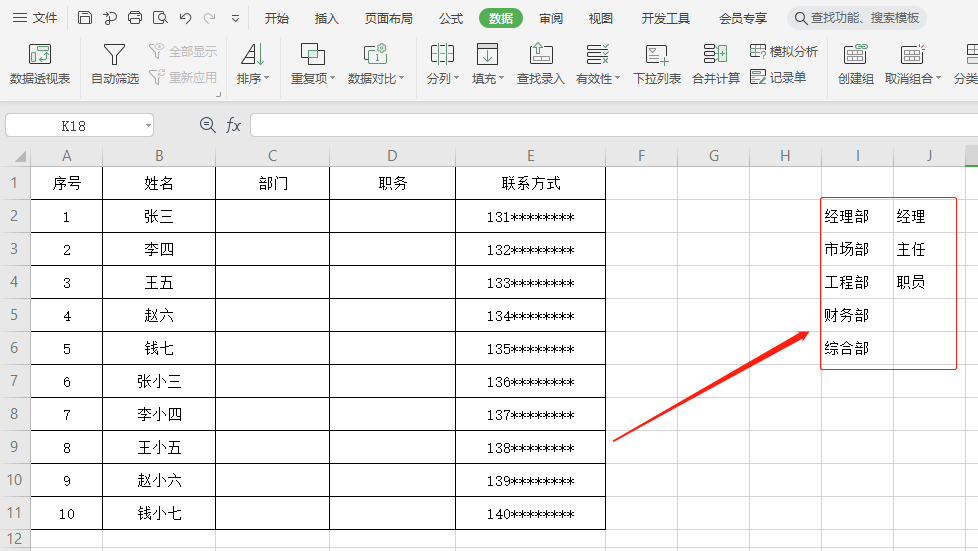The width and height of the screenshot is (978, 551).
Task: Select row 5 header
Action: point(15,315)
